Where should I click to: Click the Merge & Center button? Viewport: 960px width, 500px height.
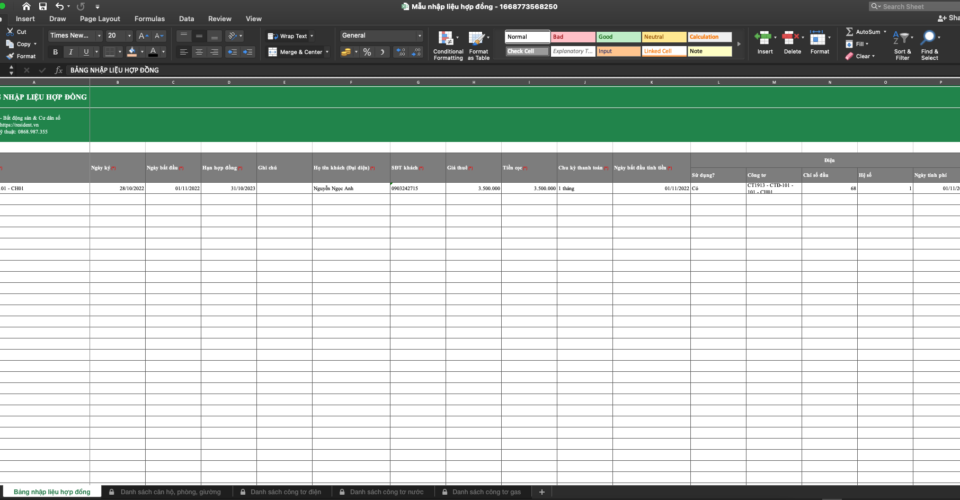[x=296, y=52]
